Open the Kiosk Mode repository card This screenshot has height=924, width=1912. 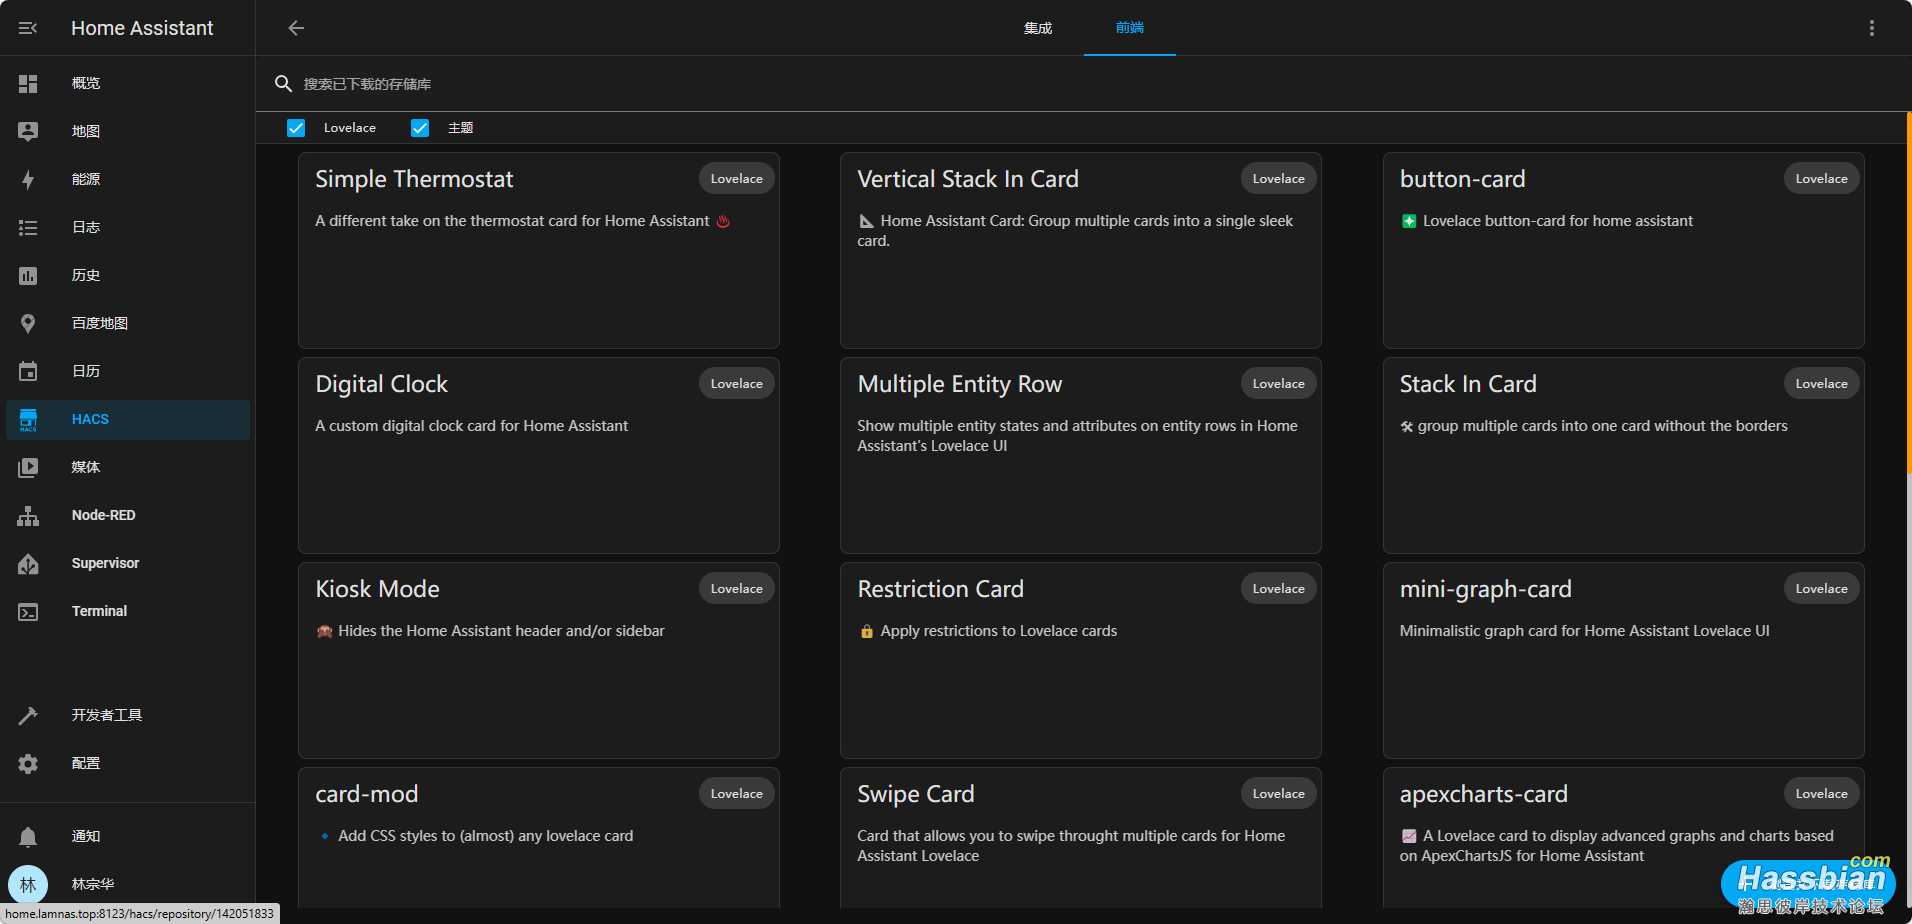pyautogui.click(x=539, y=660)
